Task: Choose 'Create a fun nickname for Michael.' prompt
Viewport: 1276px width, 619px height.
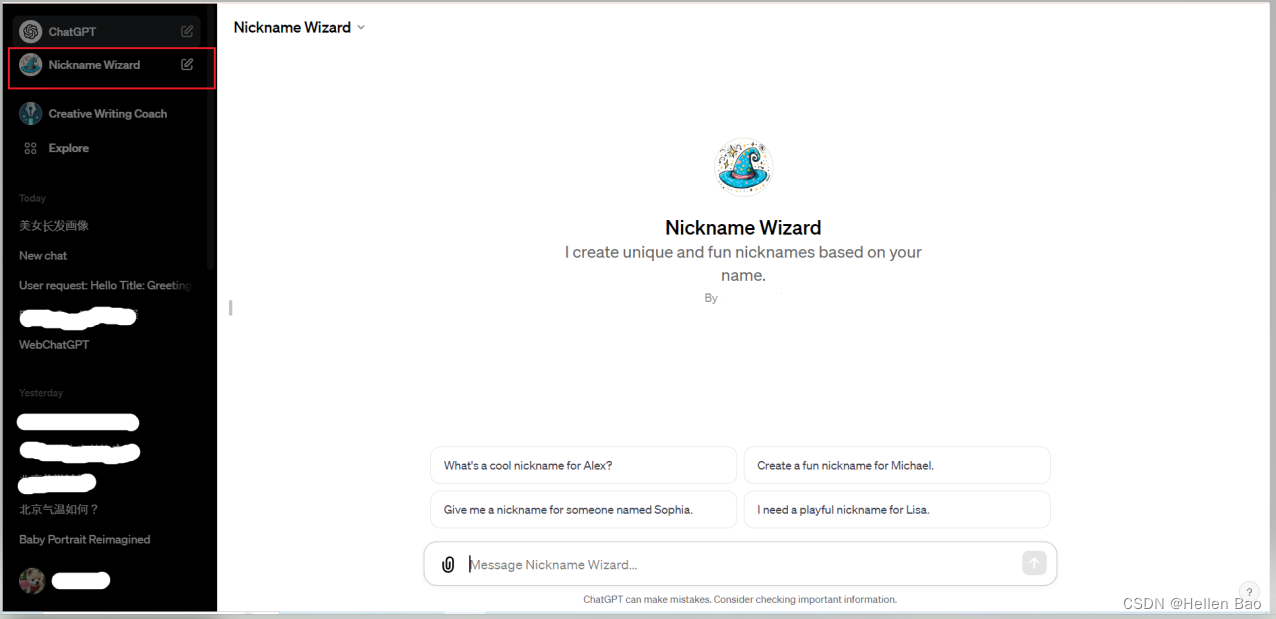Action: click(897, 465)
